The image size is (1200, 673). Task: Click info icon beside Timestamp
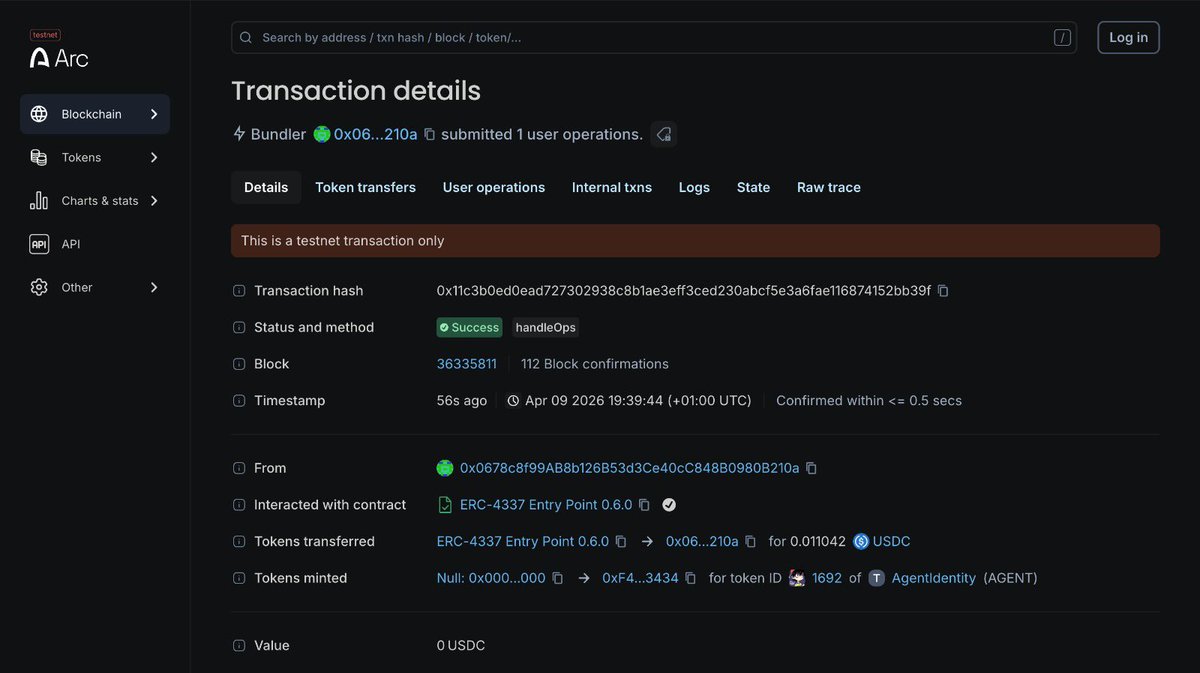(x=239, y=401)
